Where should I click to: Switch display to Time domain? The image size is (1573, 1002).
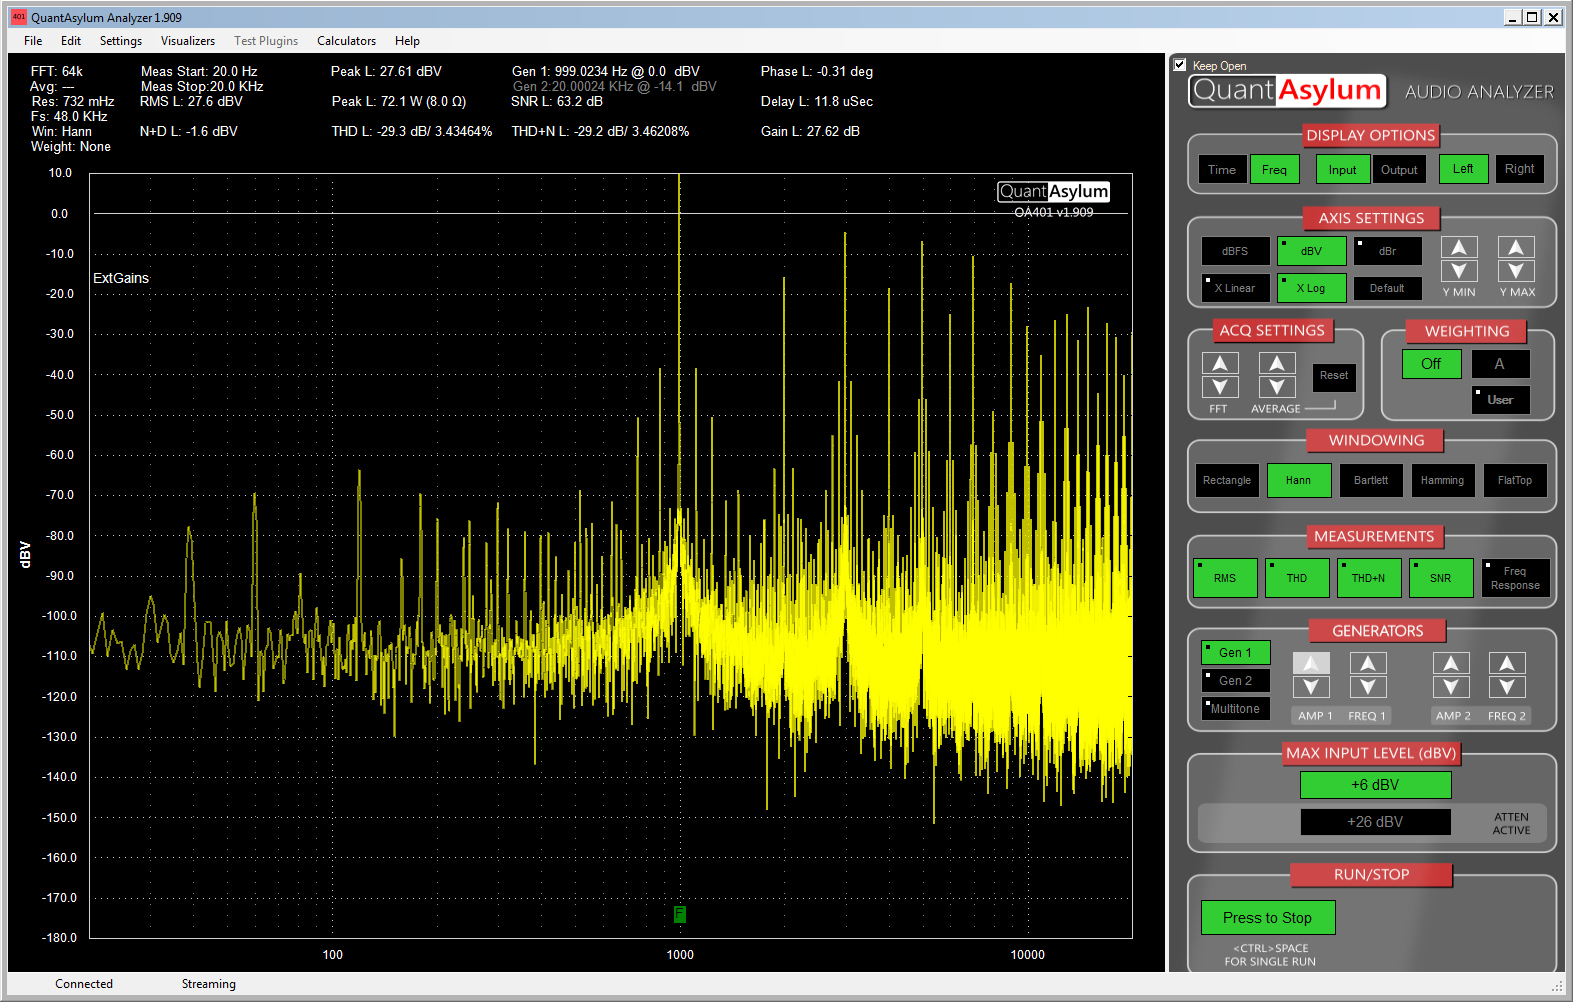tap(1222, 169)
